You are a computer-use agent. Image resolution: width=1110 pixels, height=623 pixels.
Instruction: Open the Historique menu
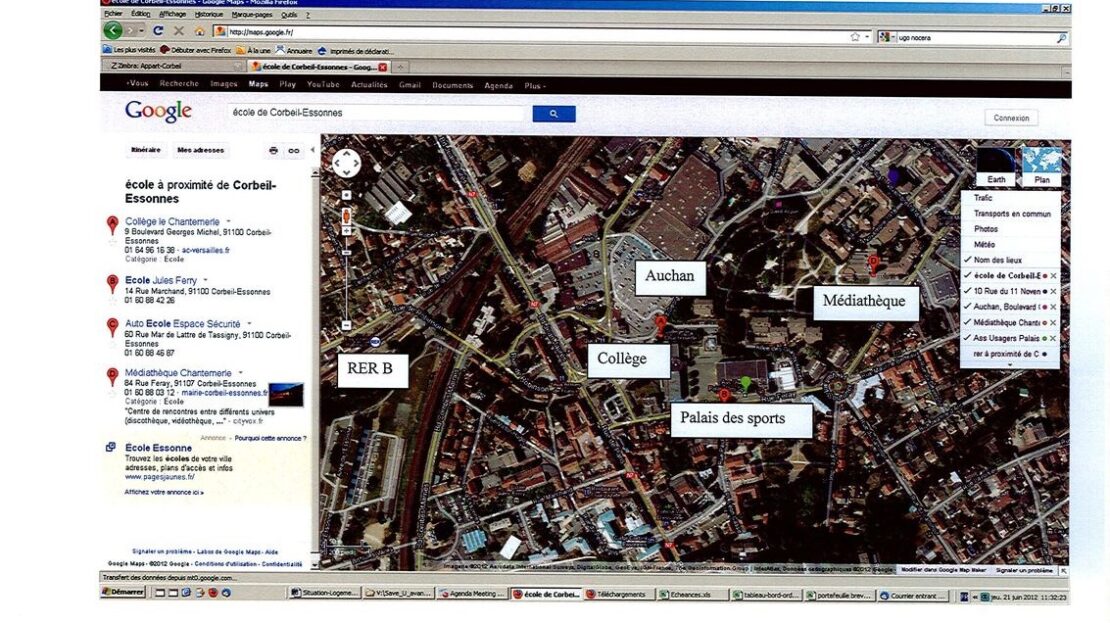[209, 14]
